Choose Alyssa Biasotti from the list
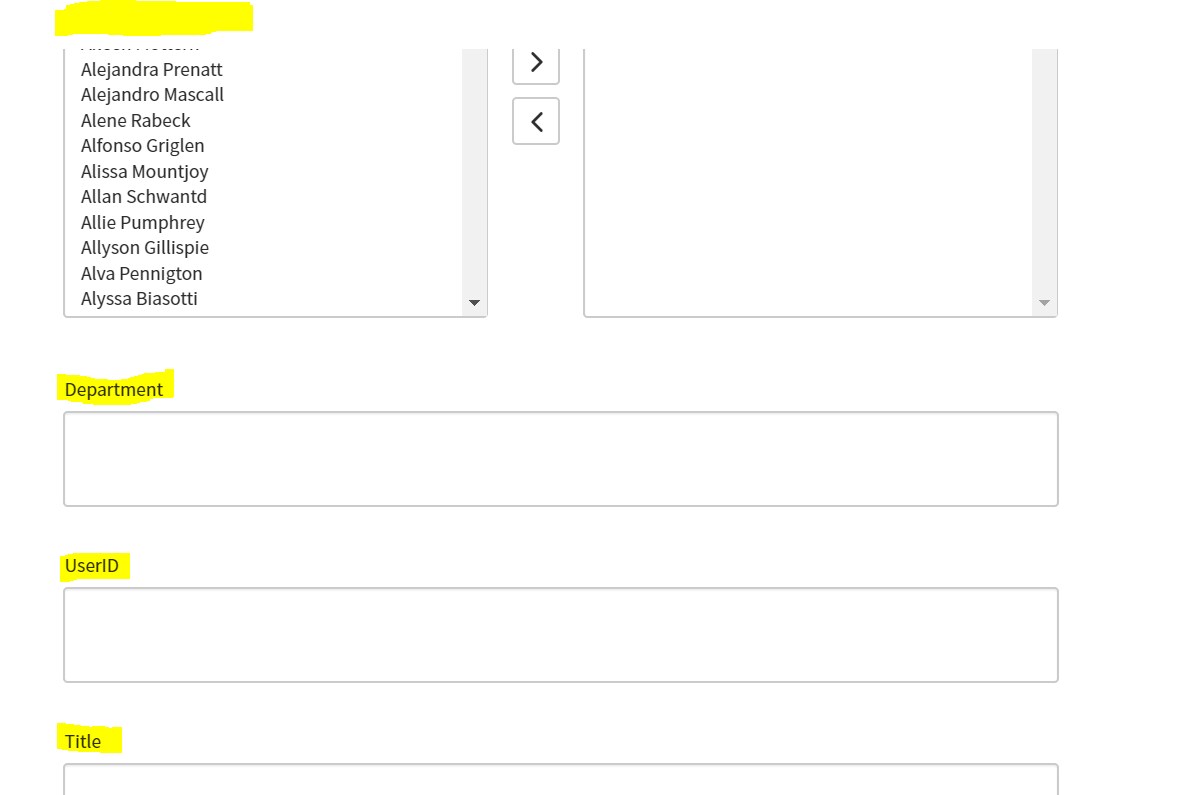This screenshot has width=1181, height=795. (x=139, y=299)
